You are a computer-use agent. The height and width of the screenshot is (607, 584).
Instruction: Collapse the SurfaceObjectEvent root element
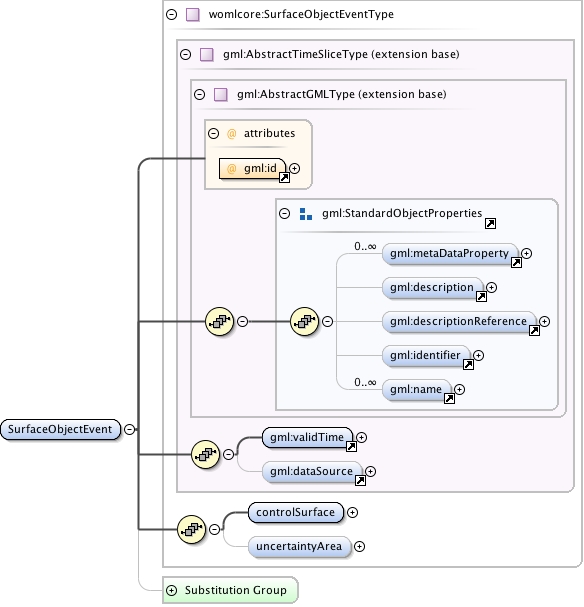click(x=130, y=429)
